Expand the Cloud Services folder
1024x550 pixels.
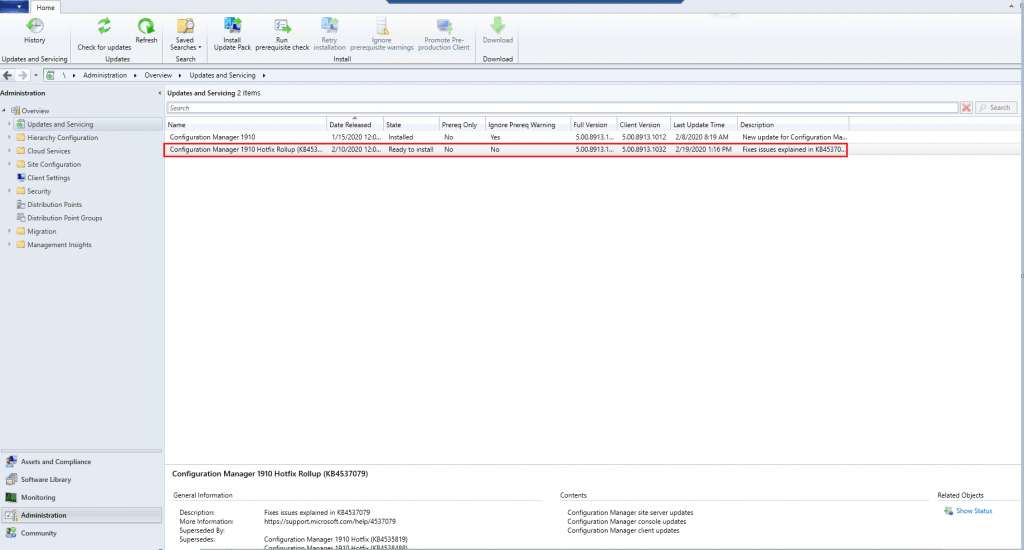pos(9,150)
